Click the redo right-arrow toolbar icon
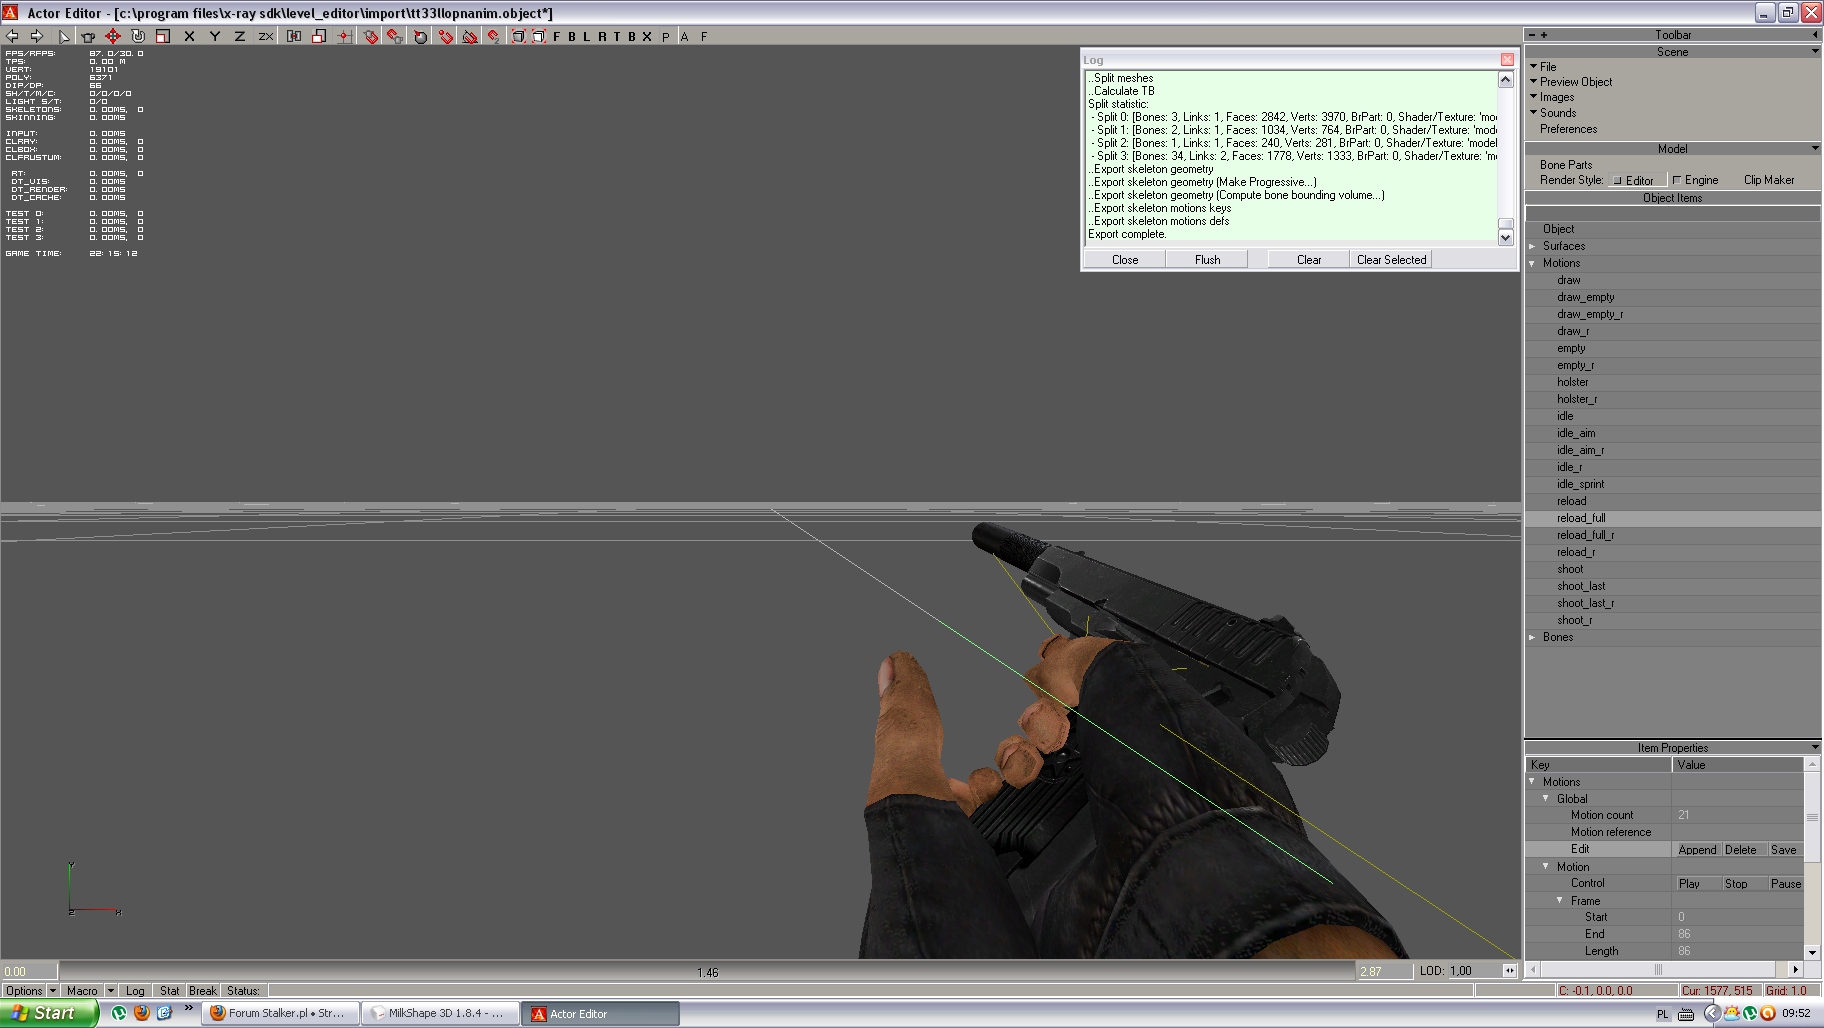Screen dimensions: 1824x1028 pyautogui.click(x=37, y=36)
